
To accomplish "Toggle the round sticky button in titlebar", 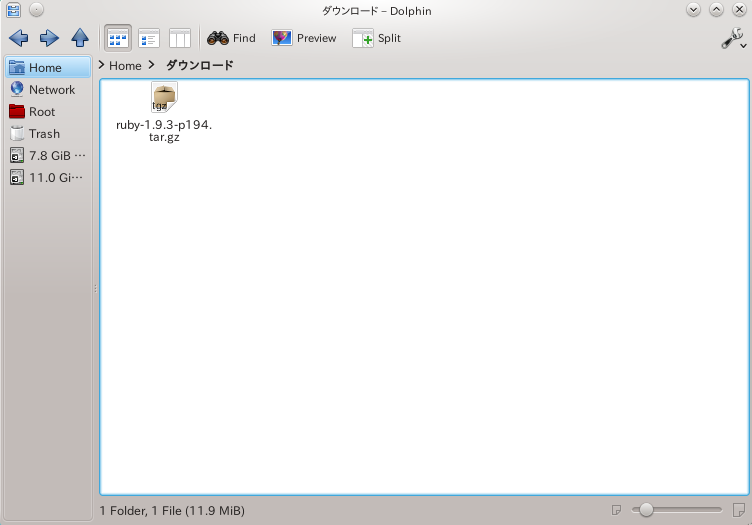I will (36, 10).
